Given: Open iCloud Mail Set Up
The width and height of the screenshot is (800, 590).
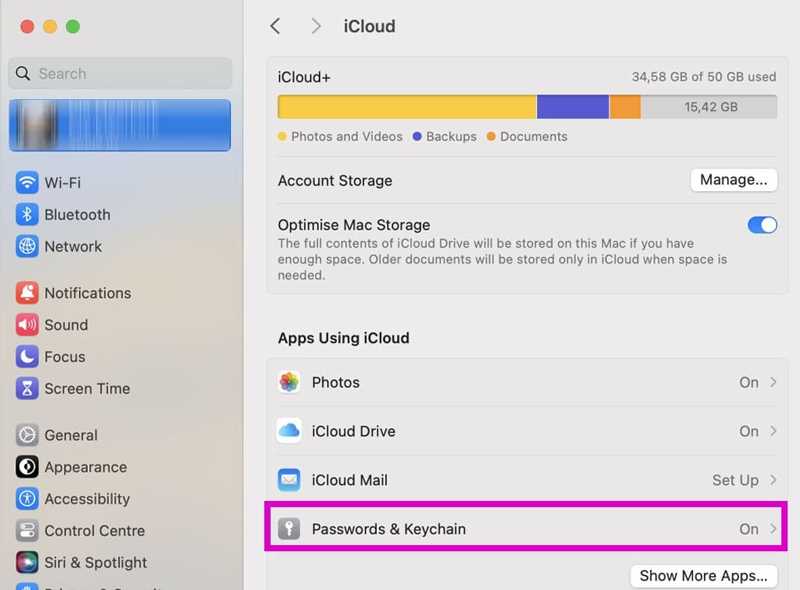Looking at the screenshot, I should (x=735, y=480).
